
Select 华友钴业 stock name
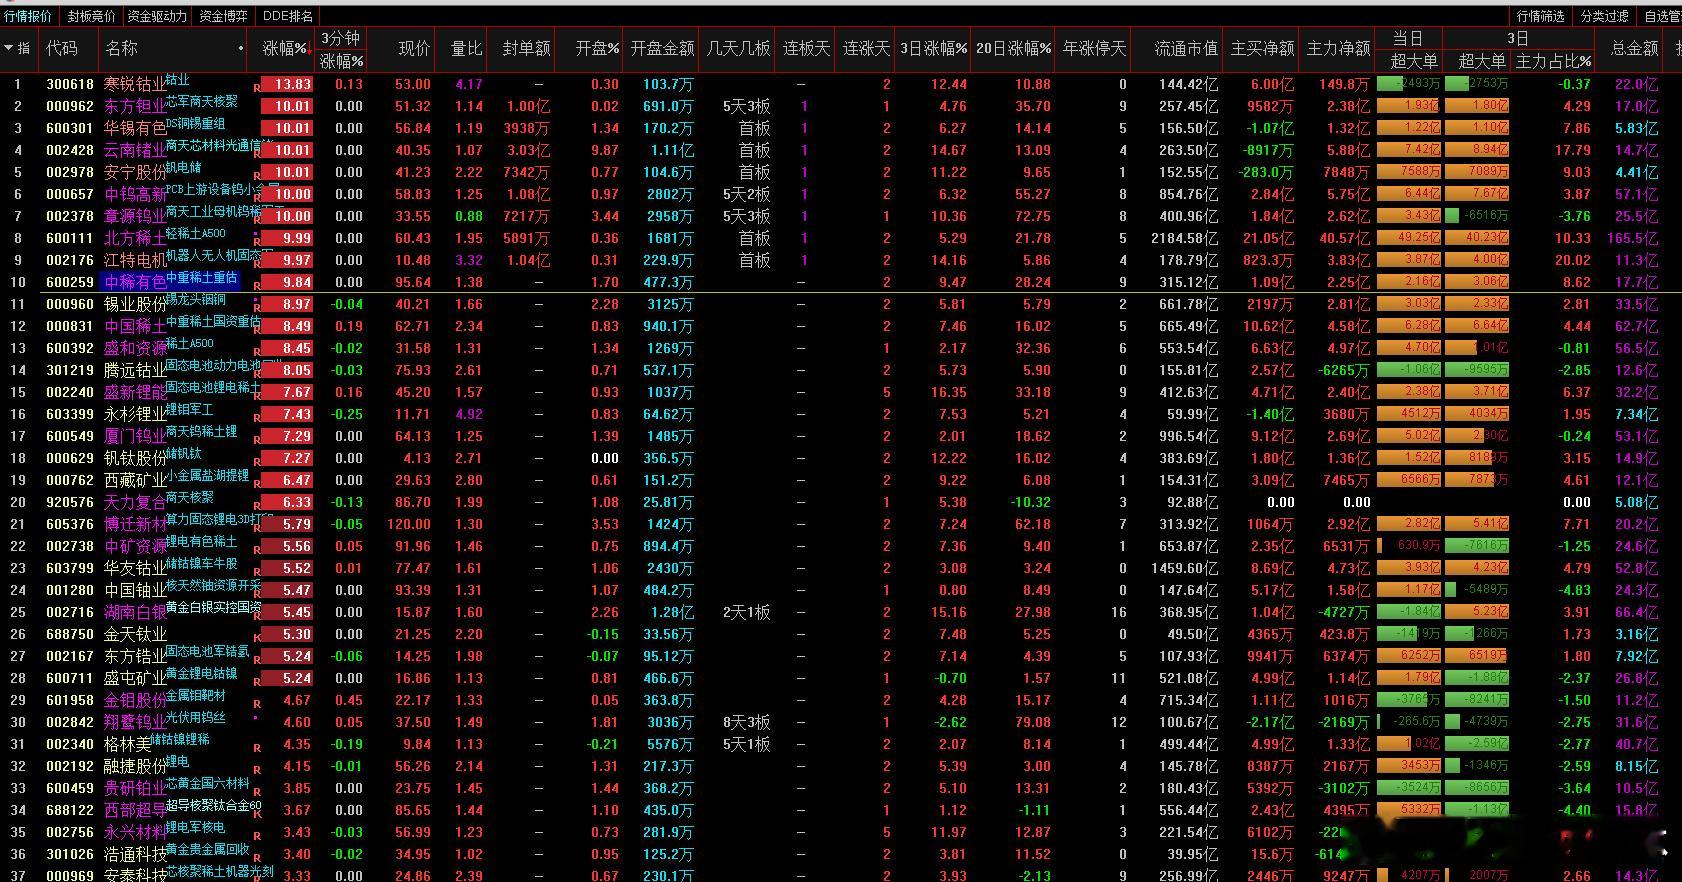(x=134, y=569)
